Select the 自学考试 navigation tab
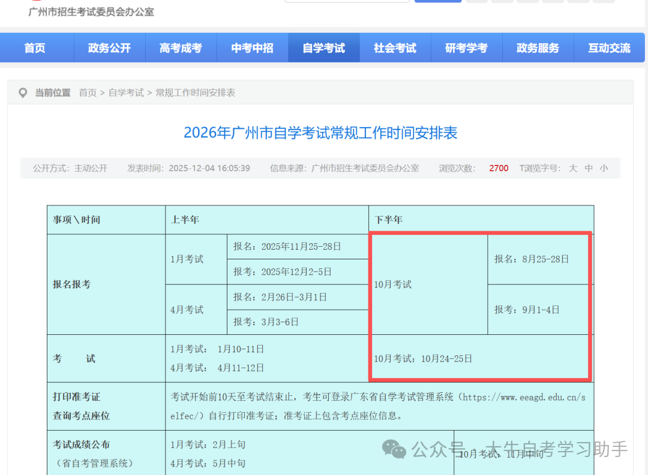This screenshot has height=475, width=648. tap(323, 48)
